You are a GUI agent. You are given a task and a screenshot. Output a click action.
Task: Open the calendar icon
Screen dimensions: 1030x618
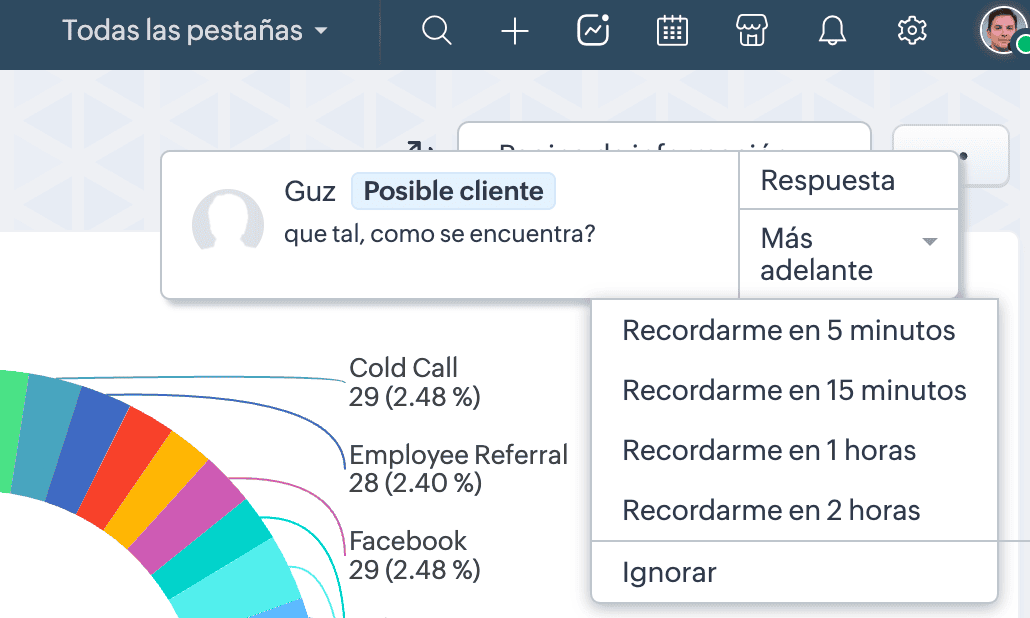[x=672, y=30]
